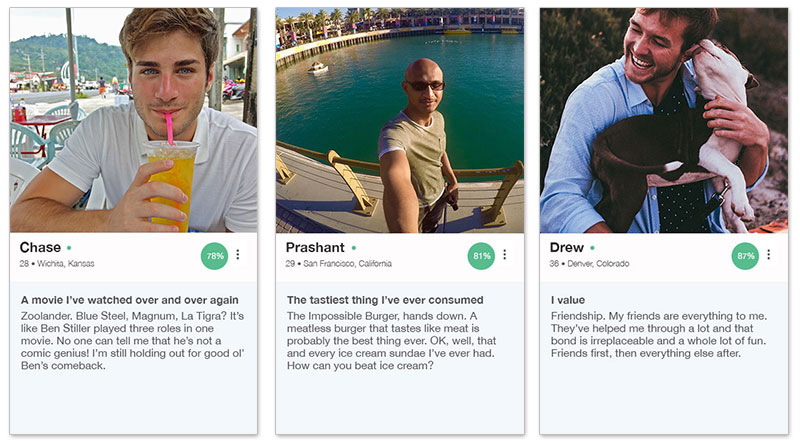
Task: Click the green online dot beside Drew
Action: click(x=592, y=248)
